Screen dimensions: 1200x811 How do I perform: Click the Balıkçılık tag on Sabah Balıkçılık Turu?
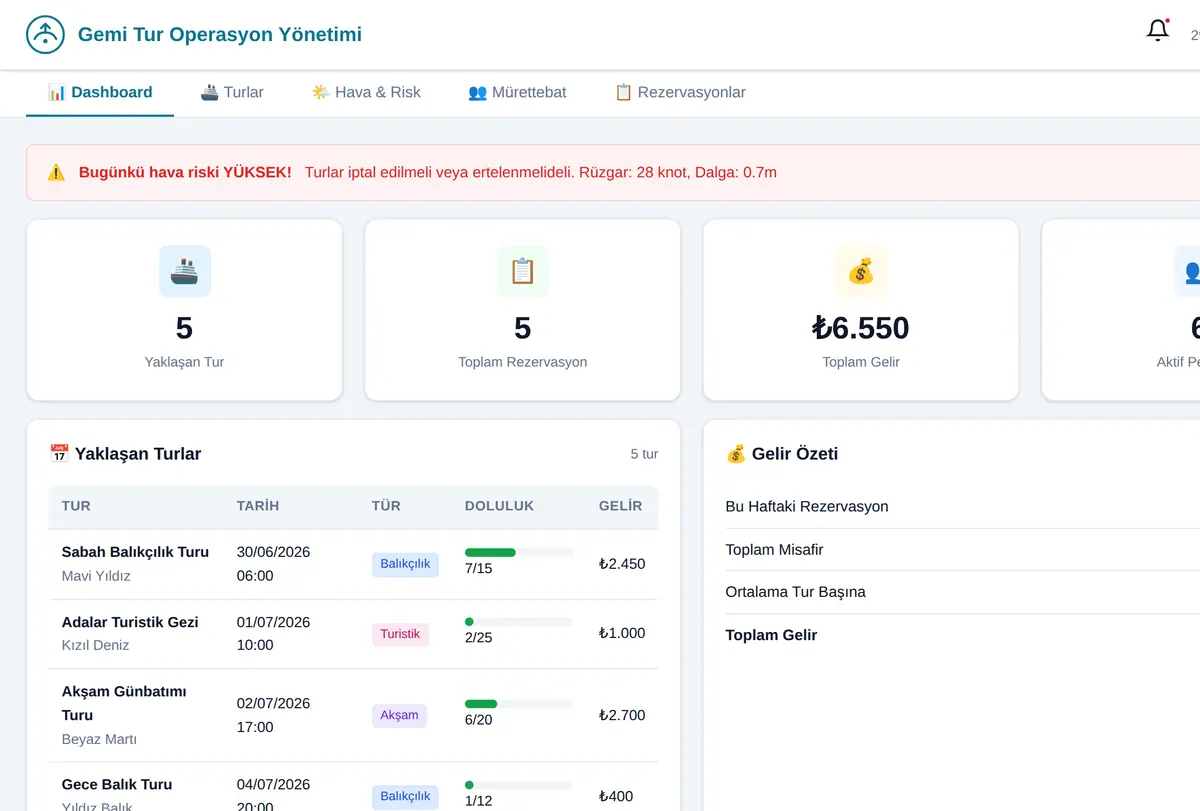[x=405, y=564]
